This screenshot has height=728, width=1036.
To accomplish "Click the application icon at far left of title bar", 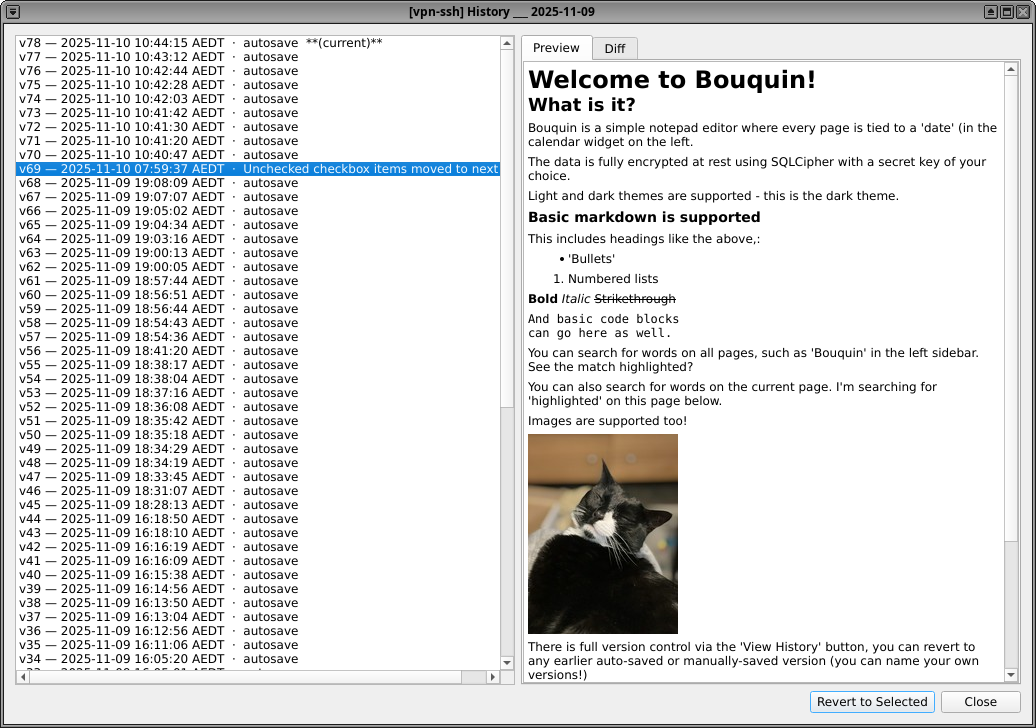I will click(12, 11).
